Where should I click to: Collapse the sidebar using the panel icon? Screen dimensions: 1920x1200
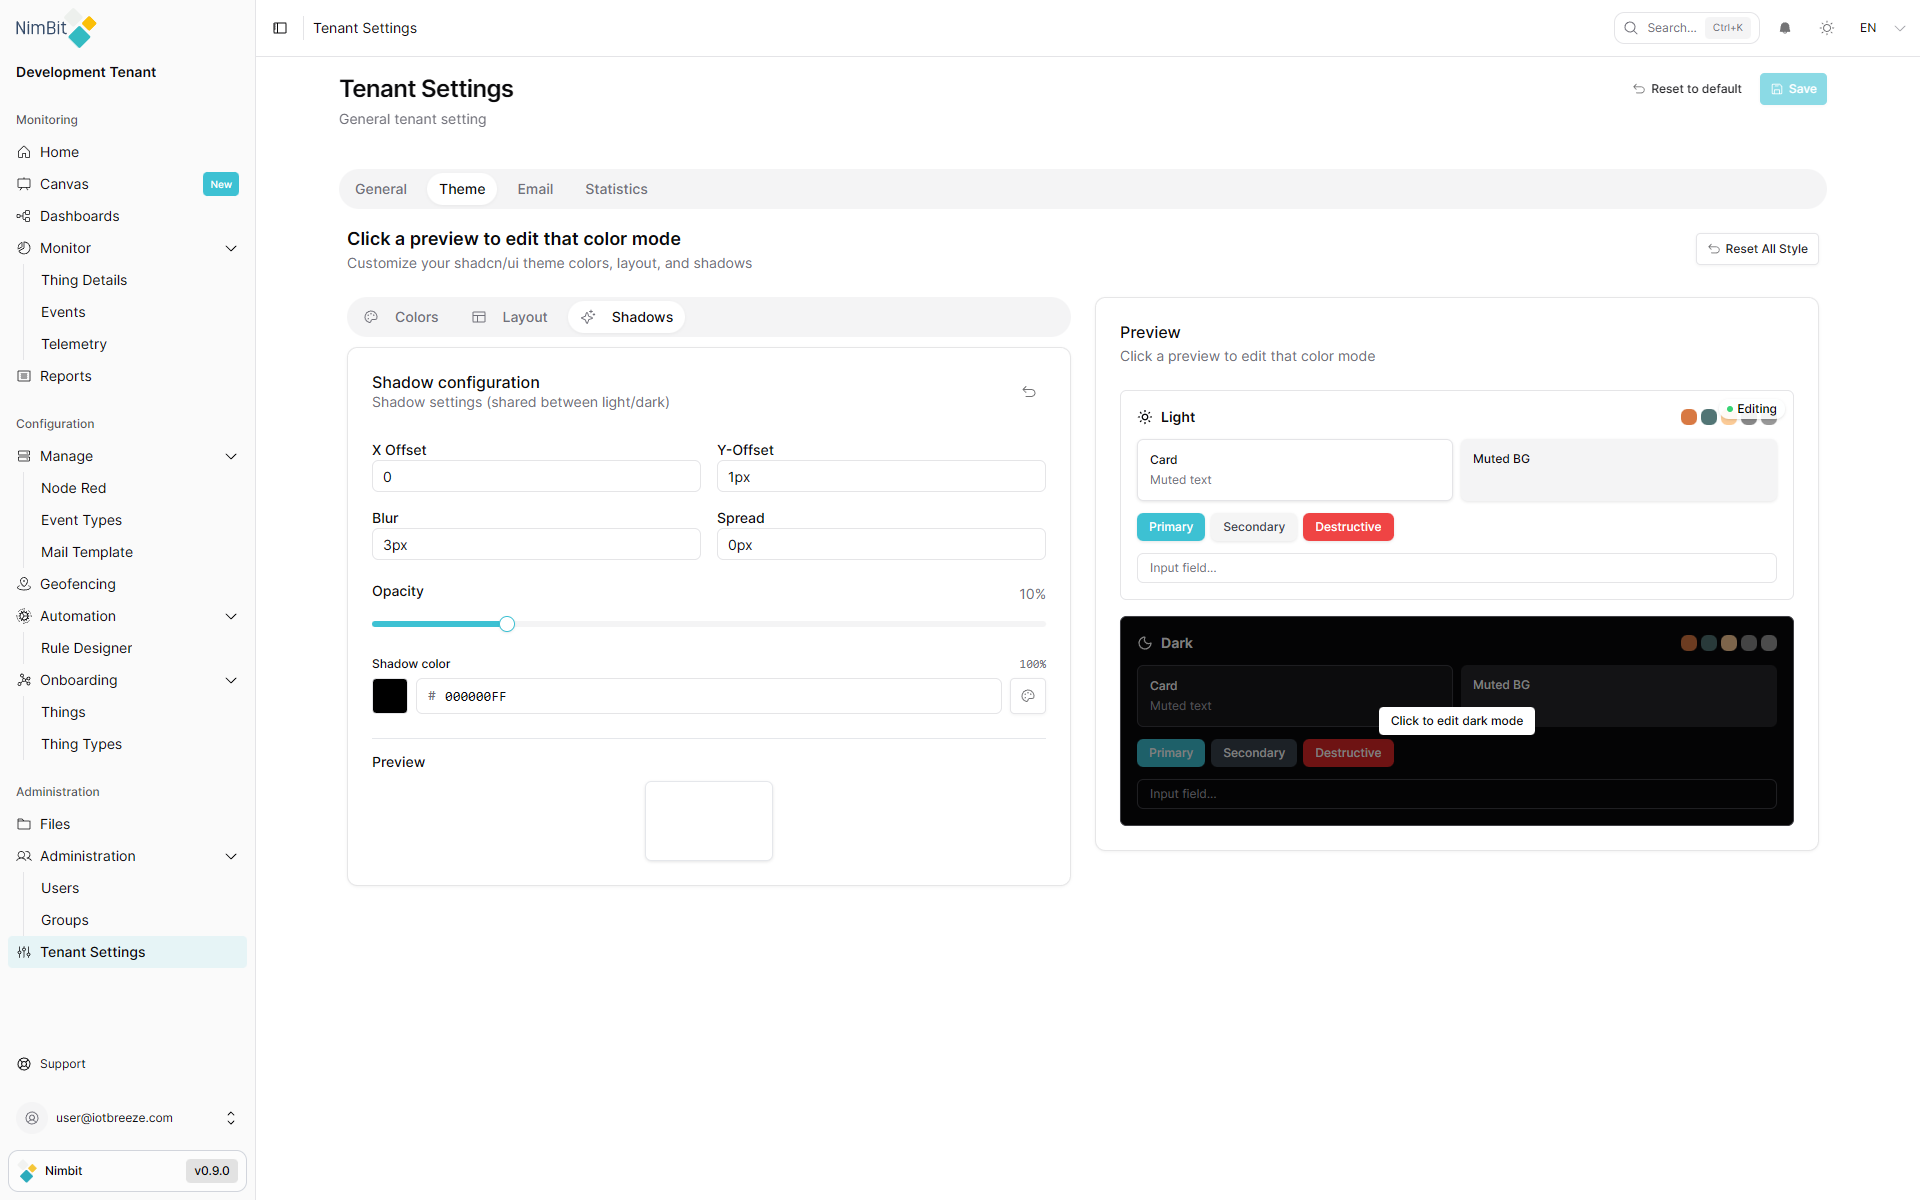pos(280,28)
